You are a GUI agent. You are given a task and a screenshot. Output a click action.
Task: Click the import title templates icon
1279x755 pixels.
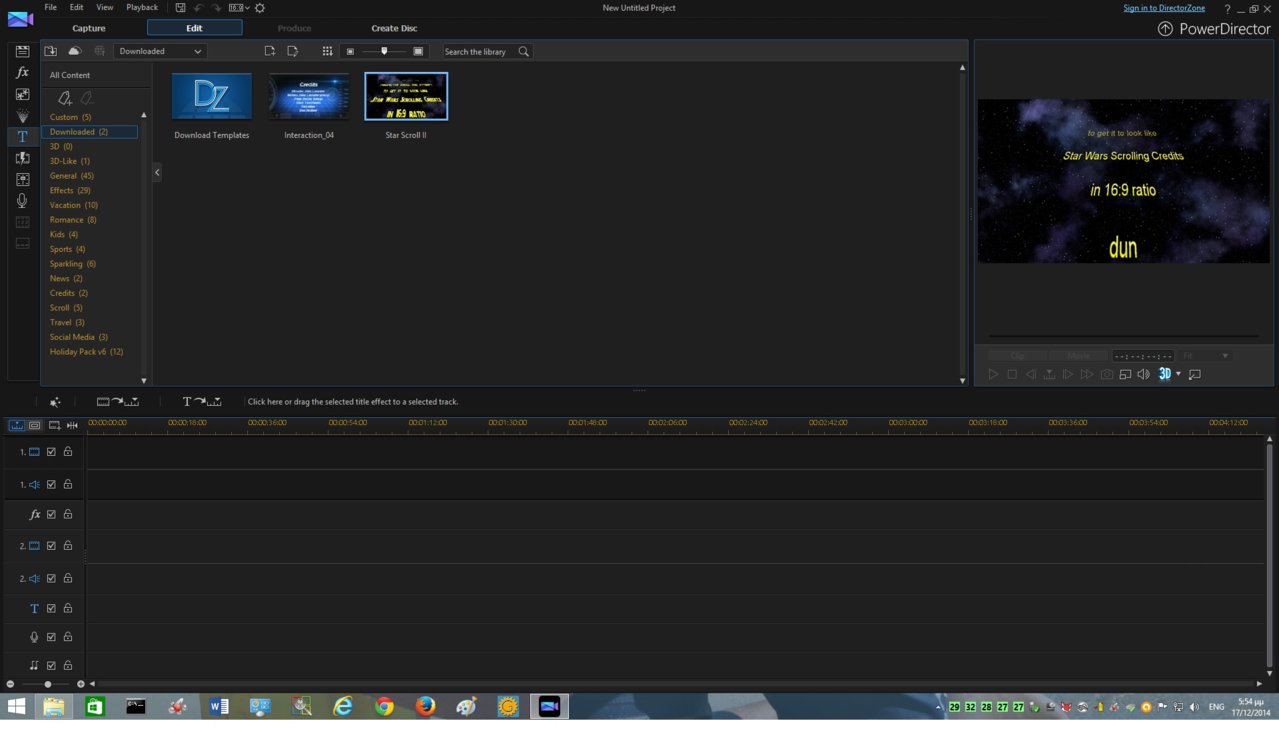[51, 51]
